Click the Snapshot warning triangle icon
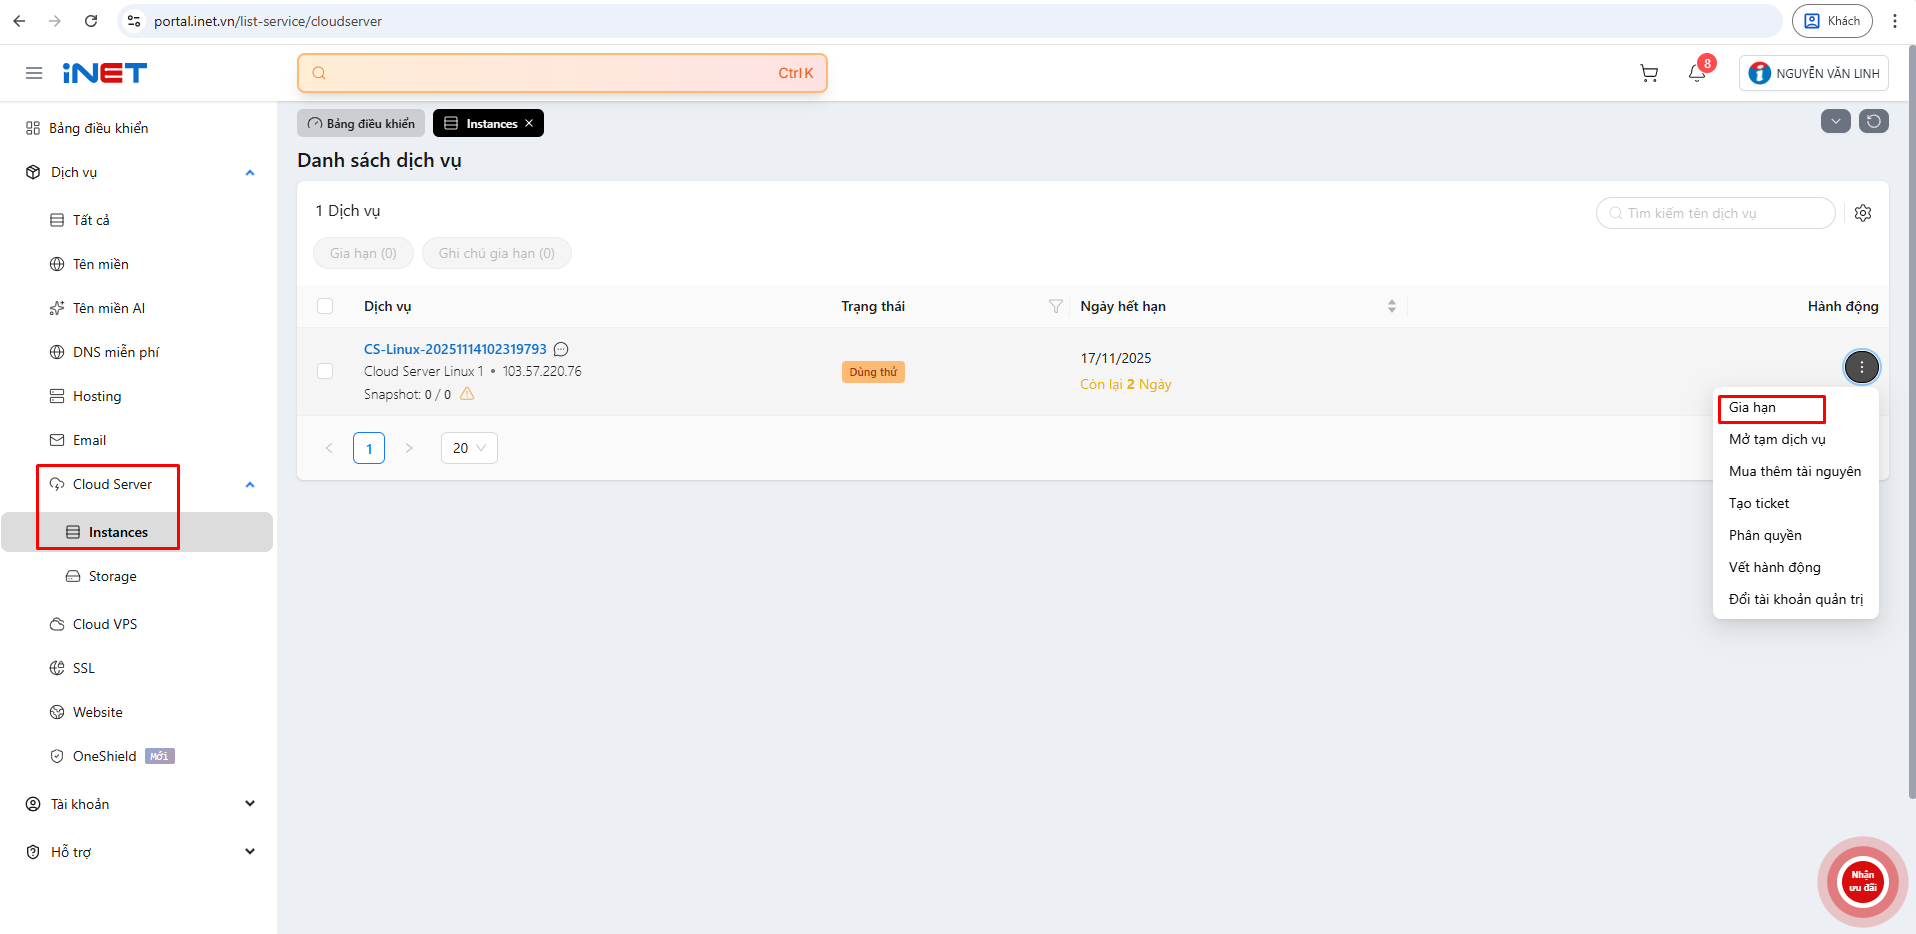Screen dimensions: 1916x934 467,394
